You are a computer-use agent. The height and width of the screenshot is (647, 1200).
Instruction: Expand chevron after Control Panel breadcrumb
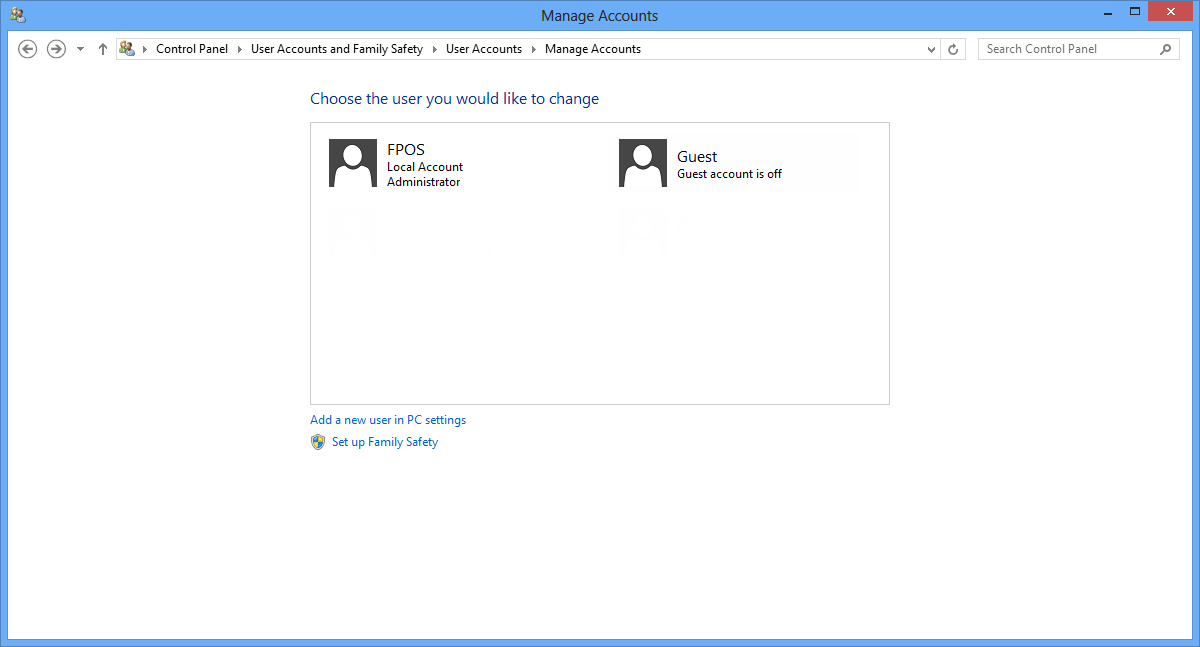click(240, 49)
